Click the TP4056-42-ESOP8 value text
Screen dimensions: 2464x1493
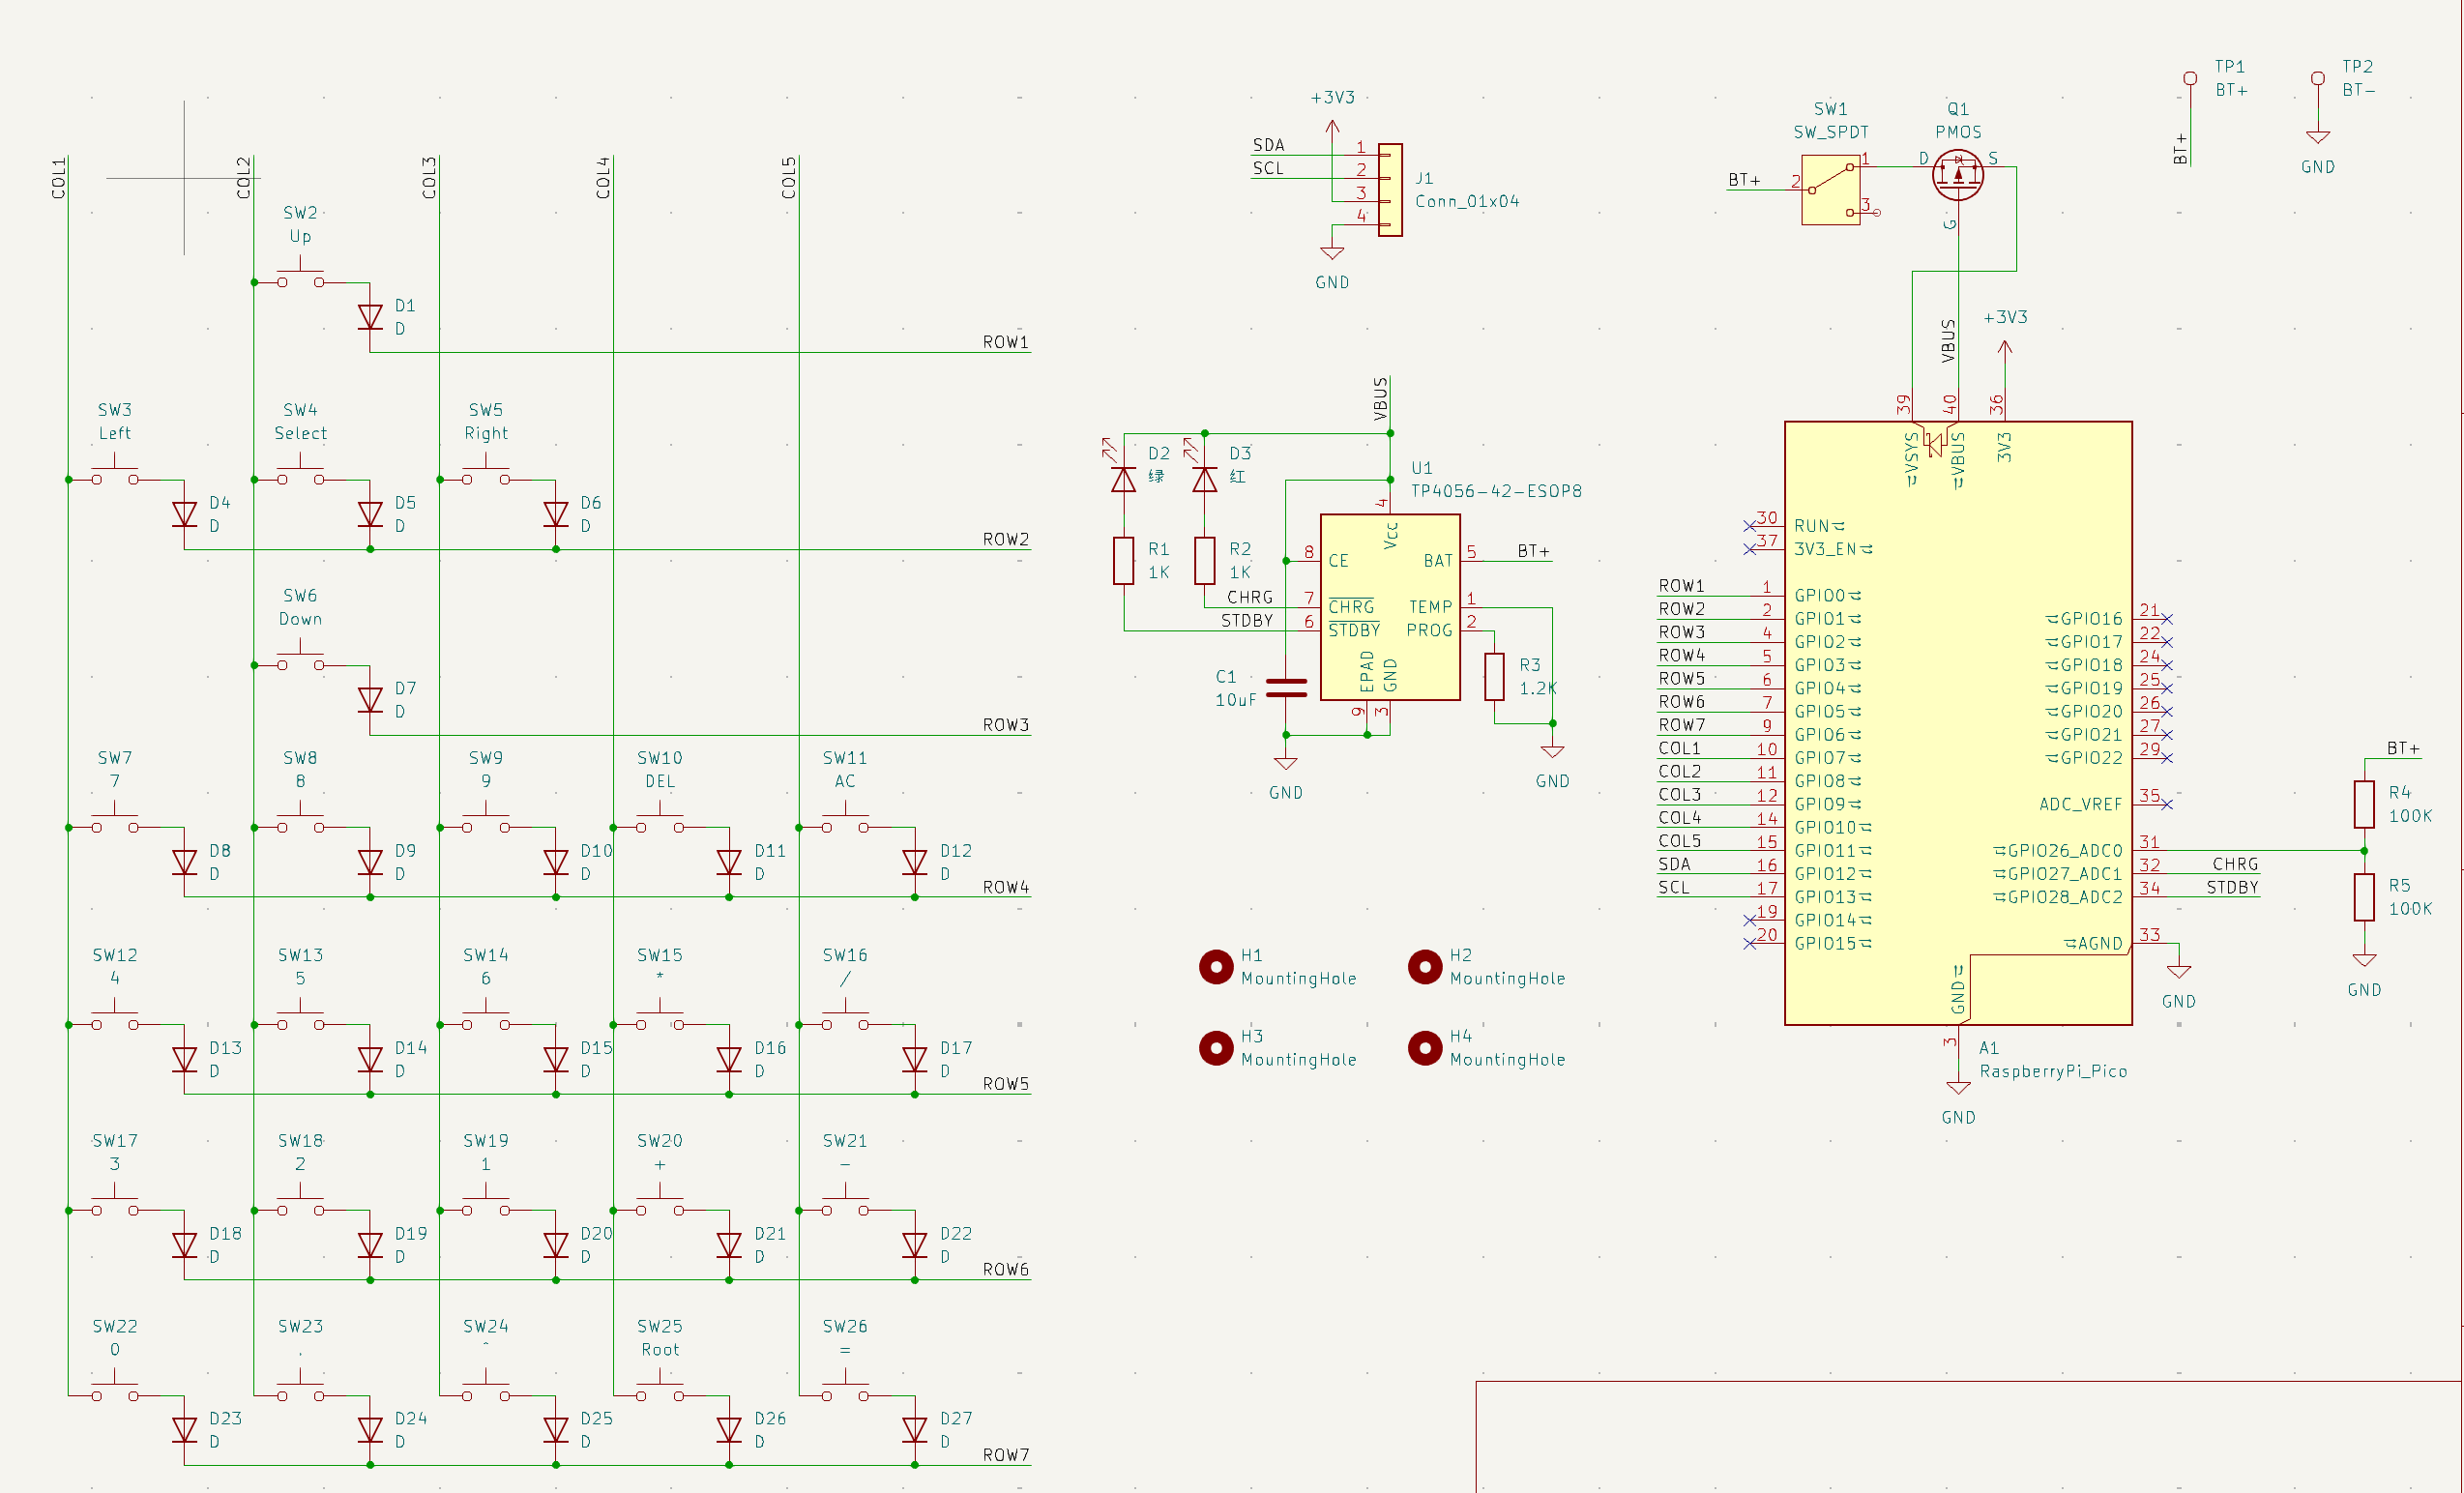coord(1496,491)
